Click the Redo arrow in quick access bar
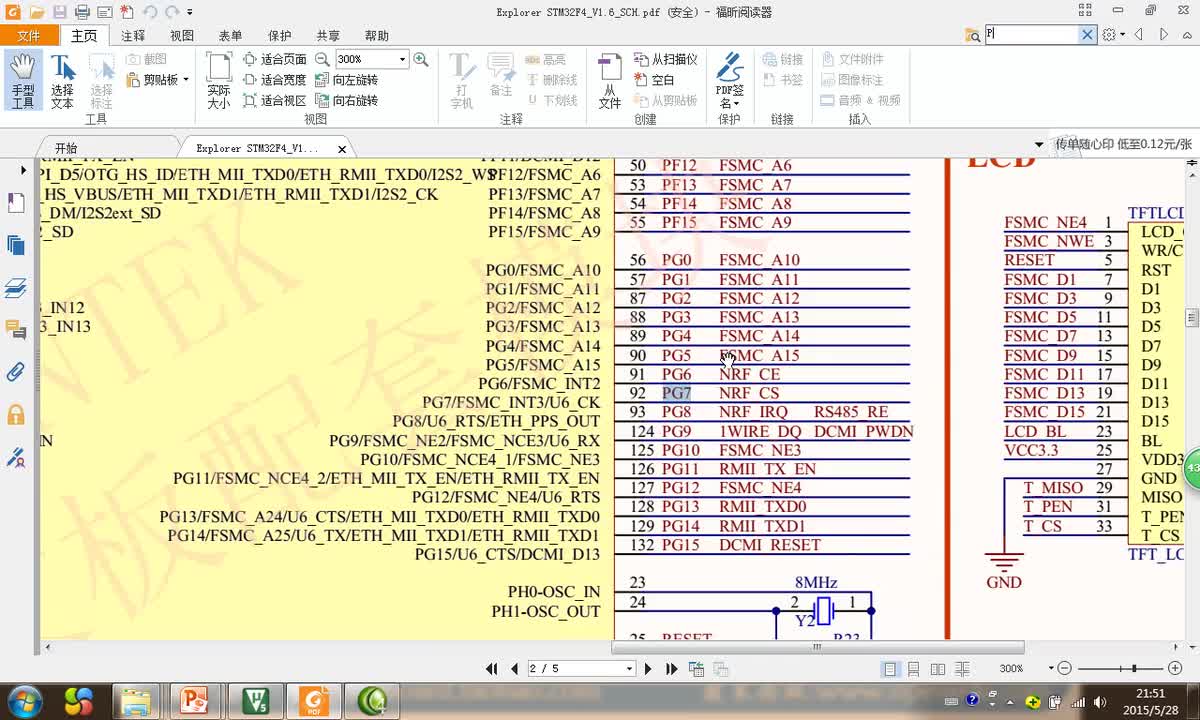1200x720 pixels. (x=172, y=12)
